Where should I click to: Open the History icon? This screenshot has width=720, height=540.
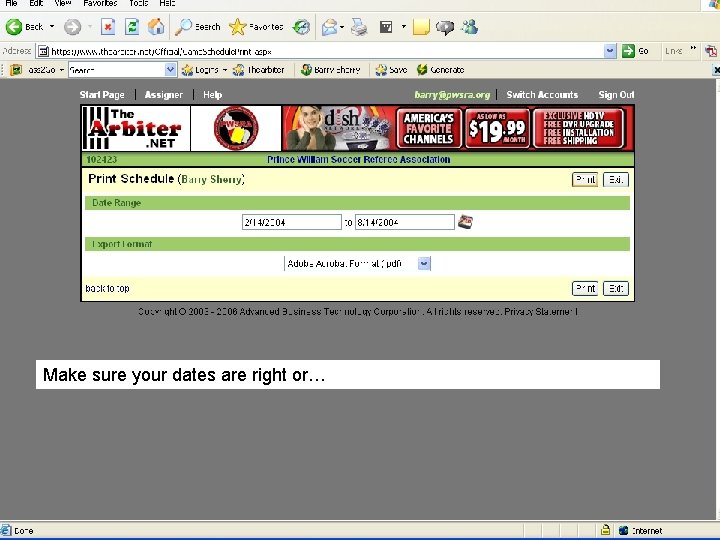[301, 27]
